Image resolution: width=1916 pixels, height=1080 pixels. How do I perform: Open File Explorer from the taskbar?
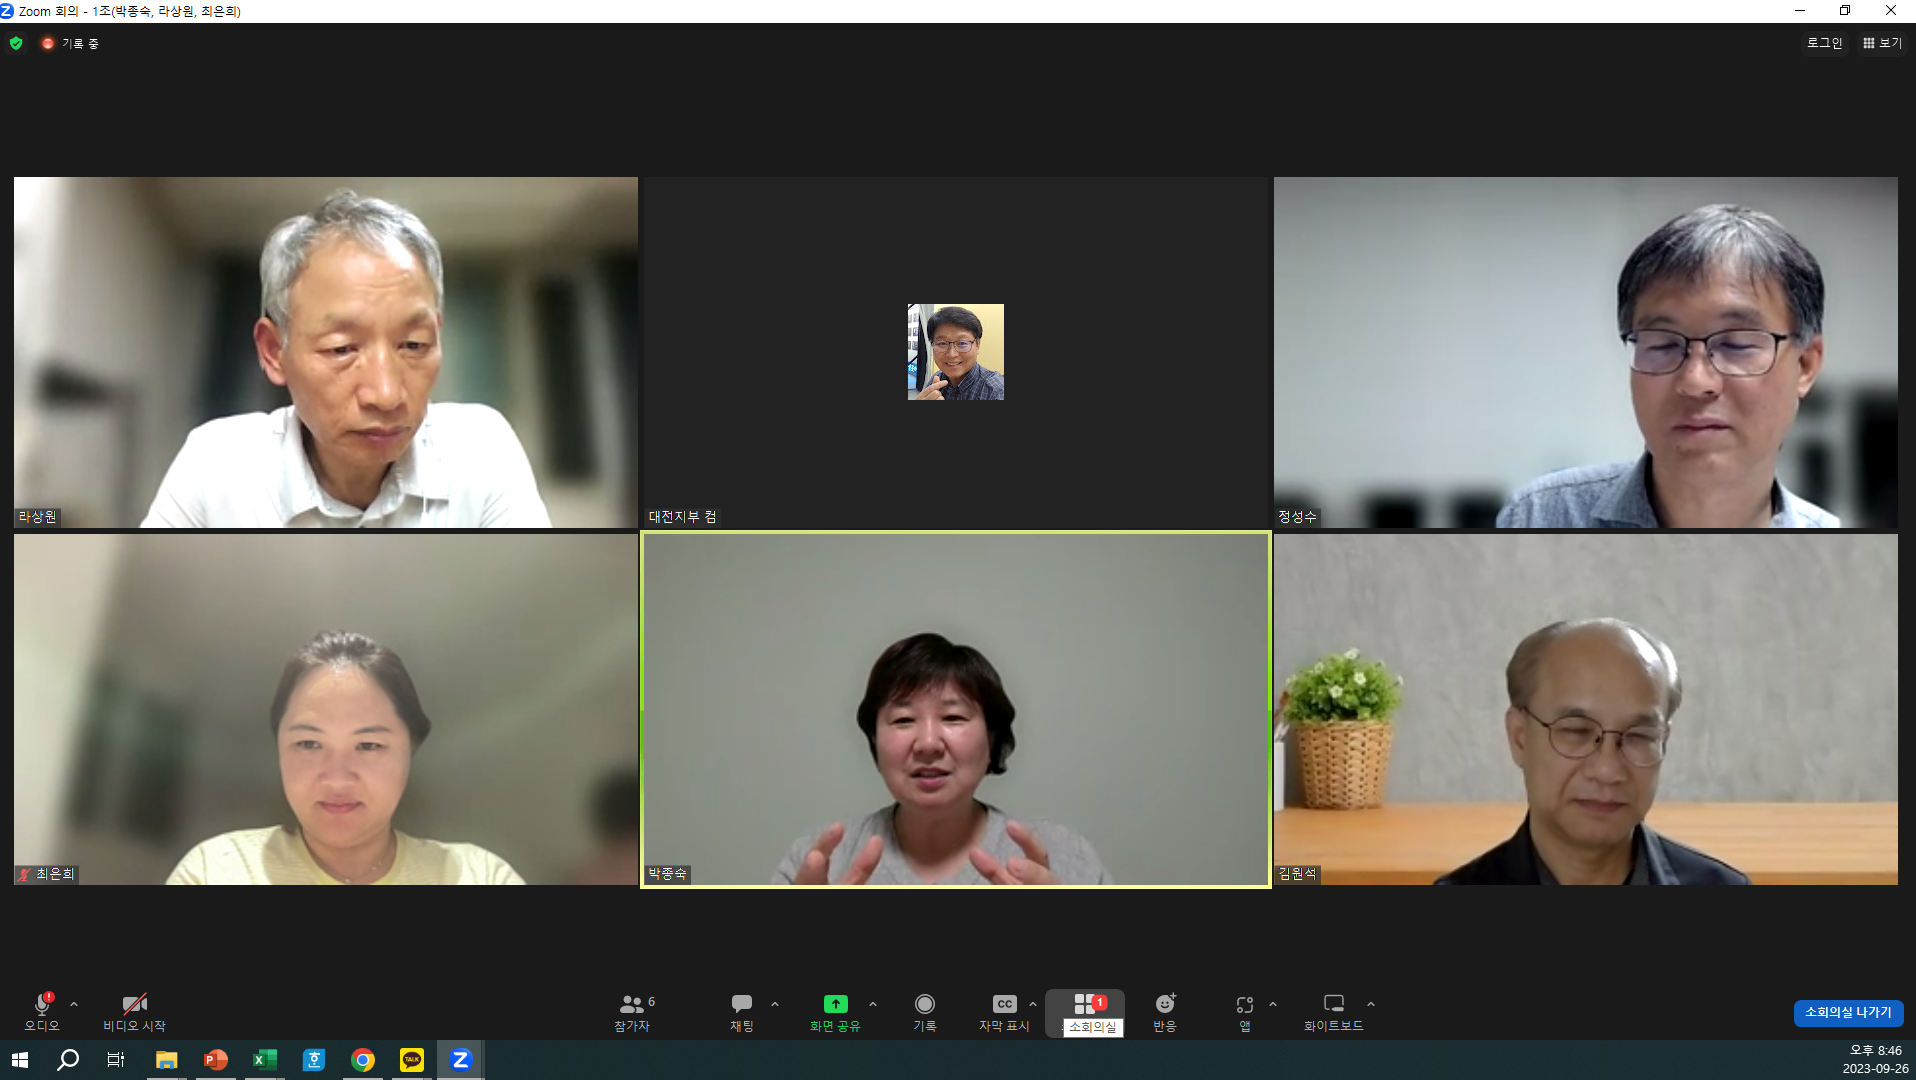pos(166,1060)
